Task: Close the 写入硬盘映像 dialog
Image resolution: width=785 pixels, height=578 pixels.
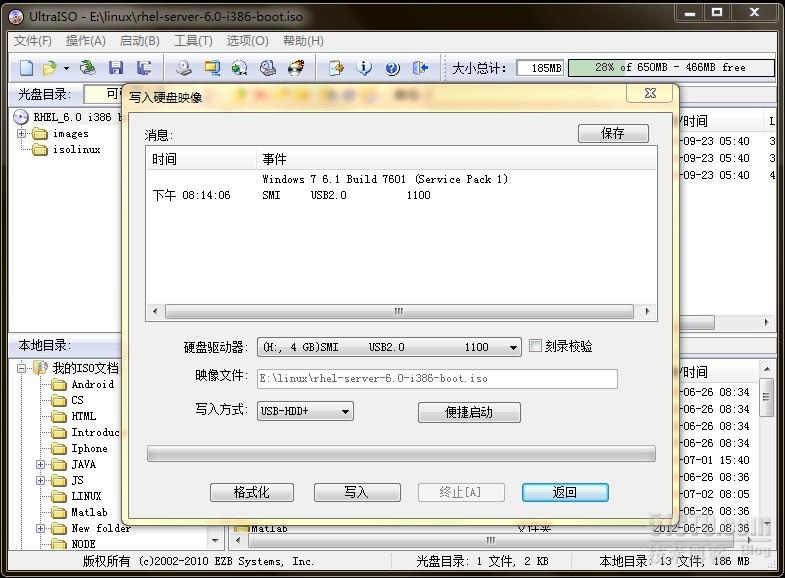Action: 650,93
